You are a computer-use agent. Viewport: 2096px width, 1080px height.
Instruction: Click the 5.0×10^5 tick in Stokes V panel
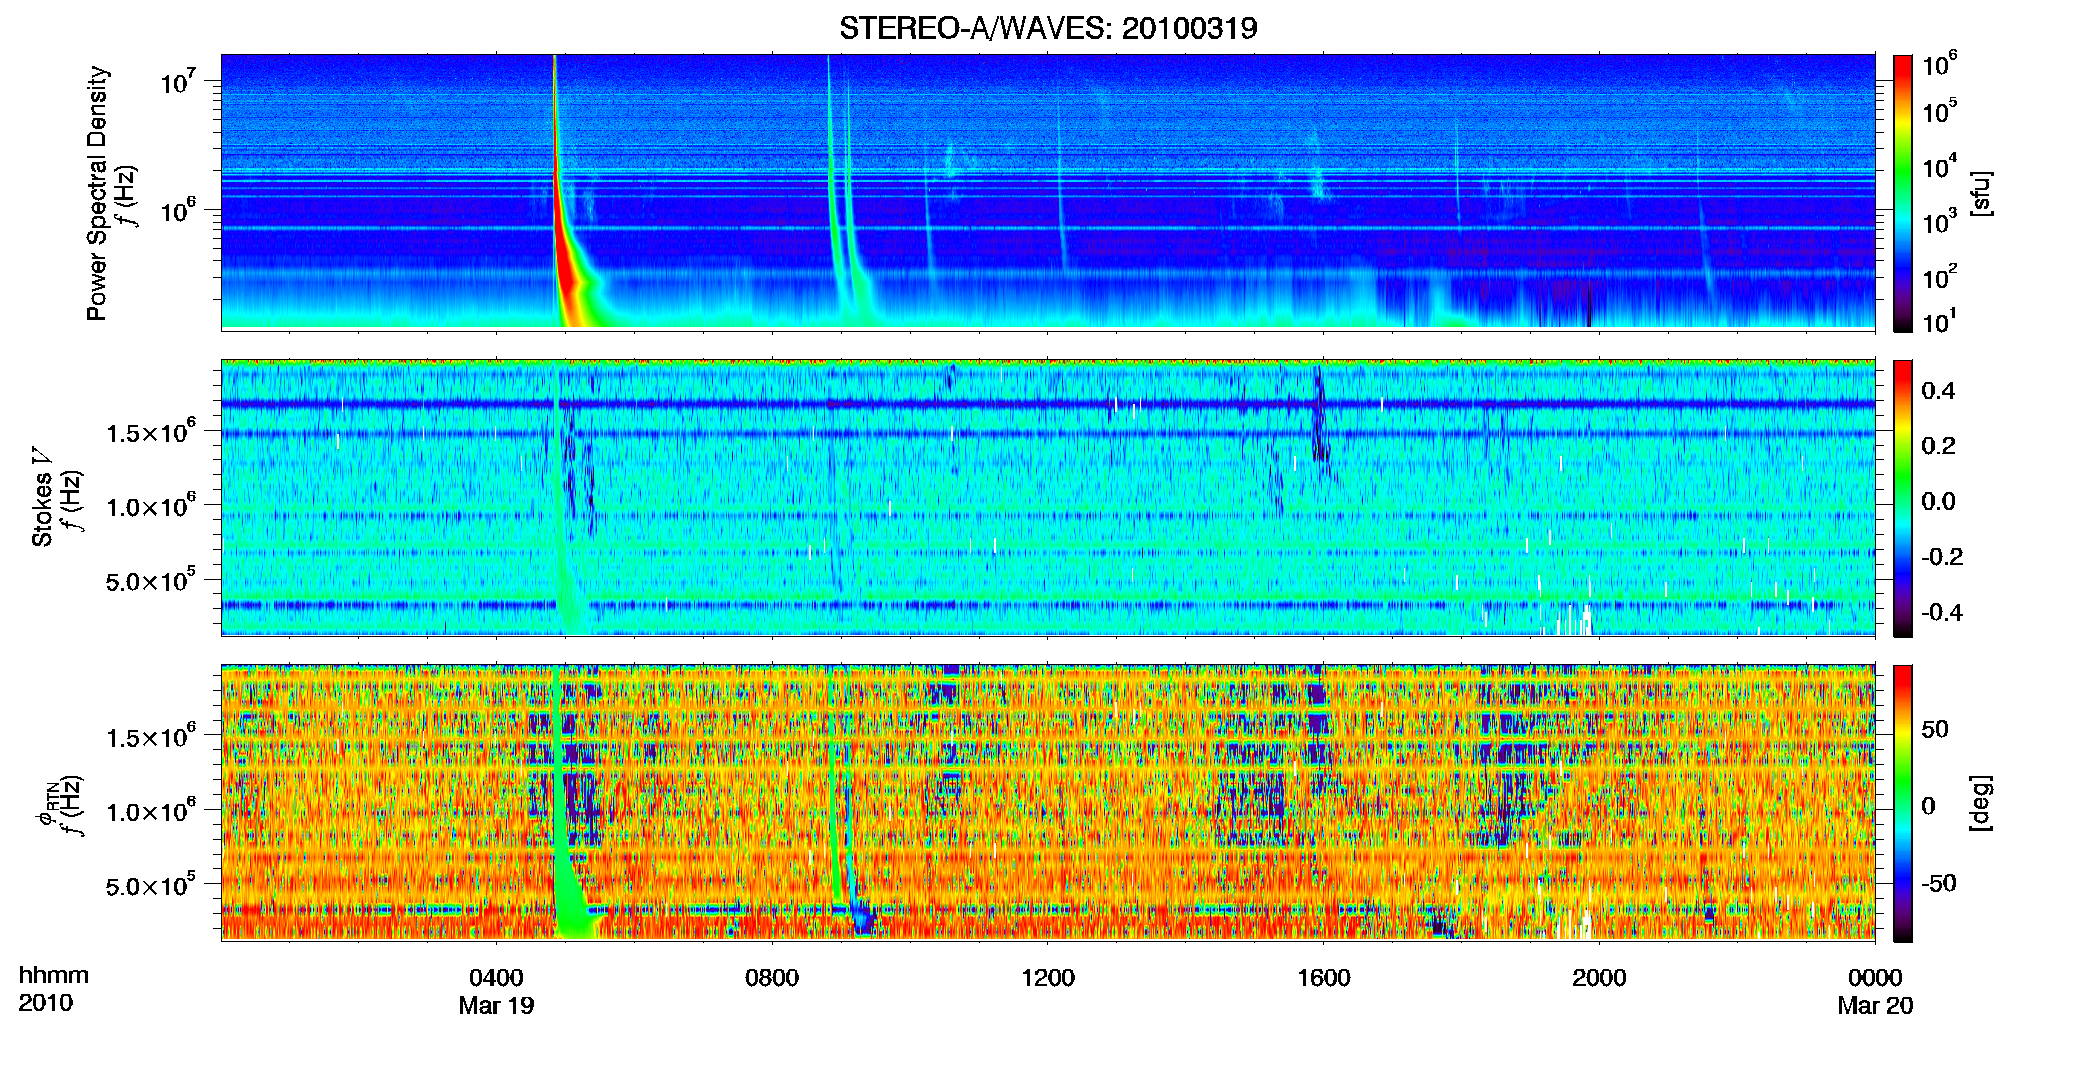151,580
